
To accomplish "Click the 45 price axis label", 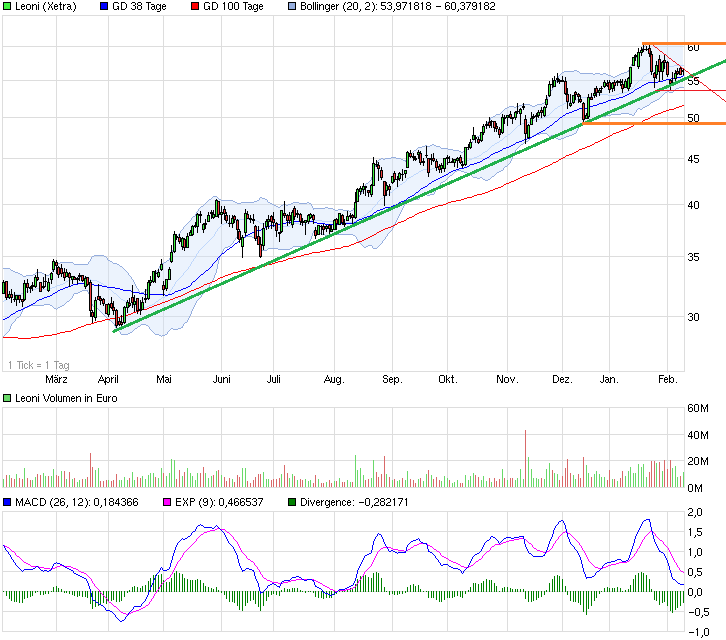I will 692,159.
